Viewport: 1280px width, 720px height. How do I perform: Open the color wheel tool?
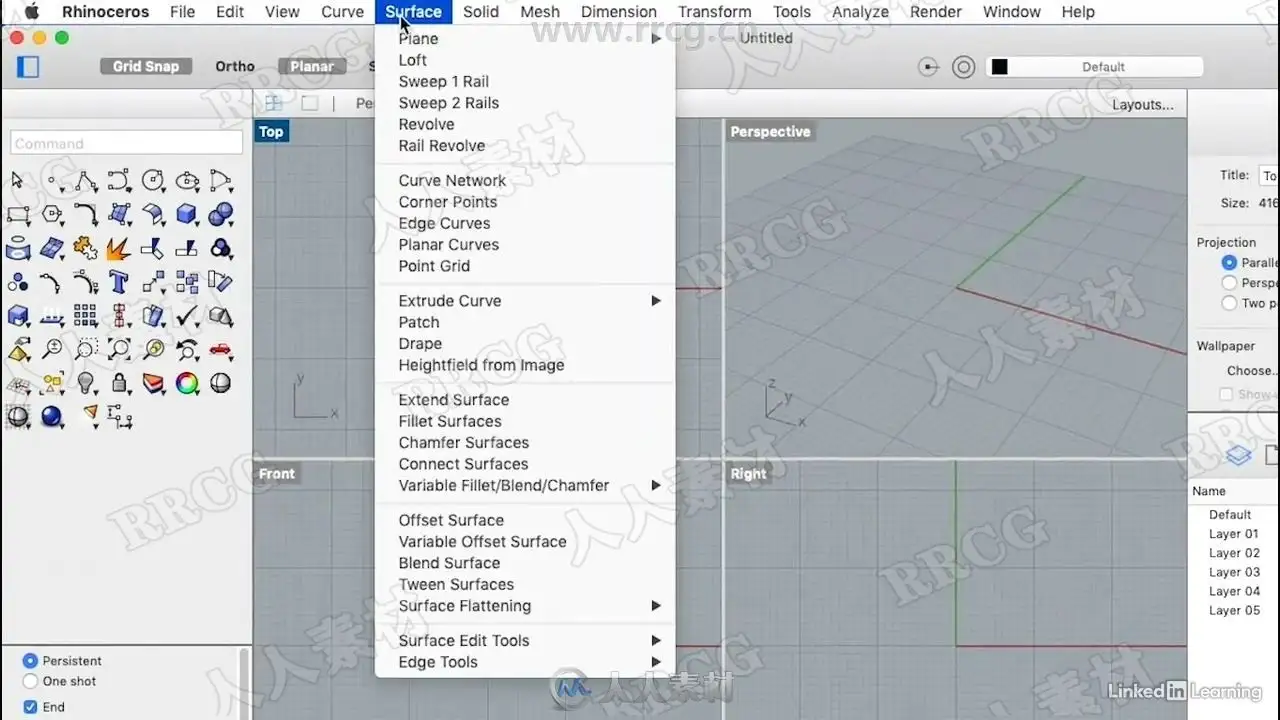click(187, 383)
